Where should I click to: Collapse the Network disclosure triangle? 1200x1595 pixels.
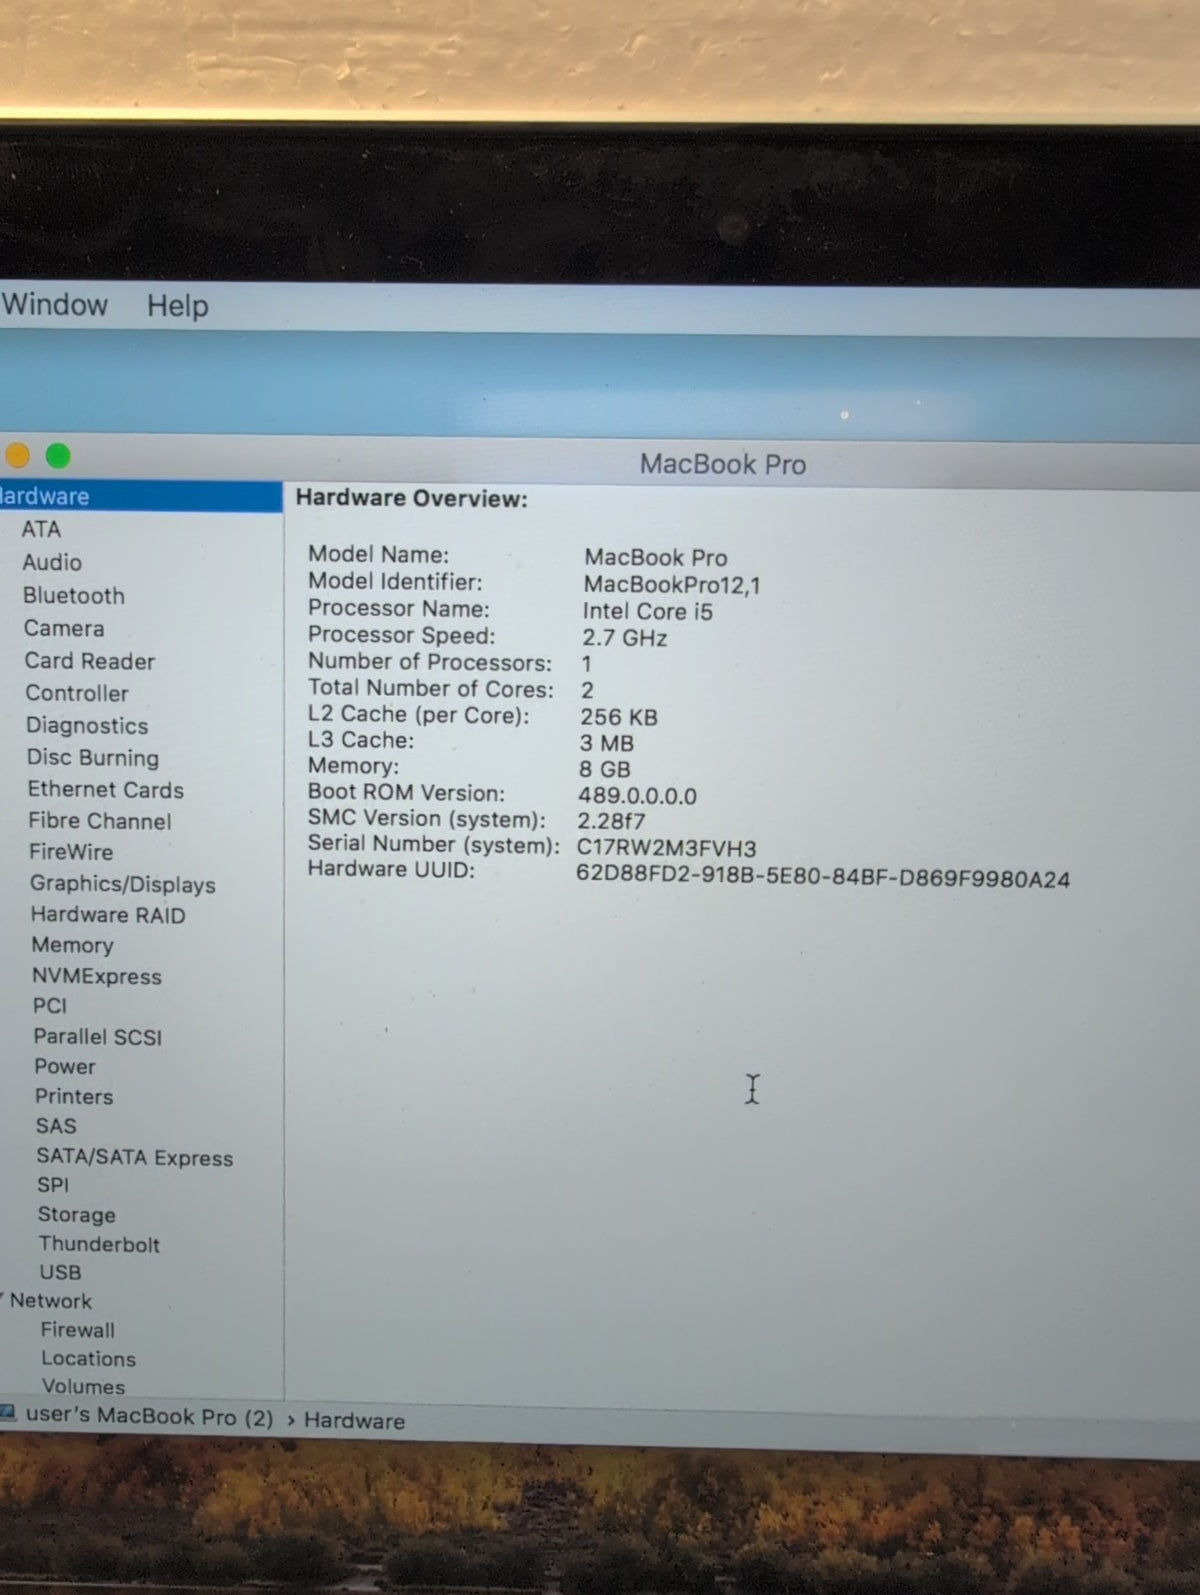coord(3,1300)
